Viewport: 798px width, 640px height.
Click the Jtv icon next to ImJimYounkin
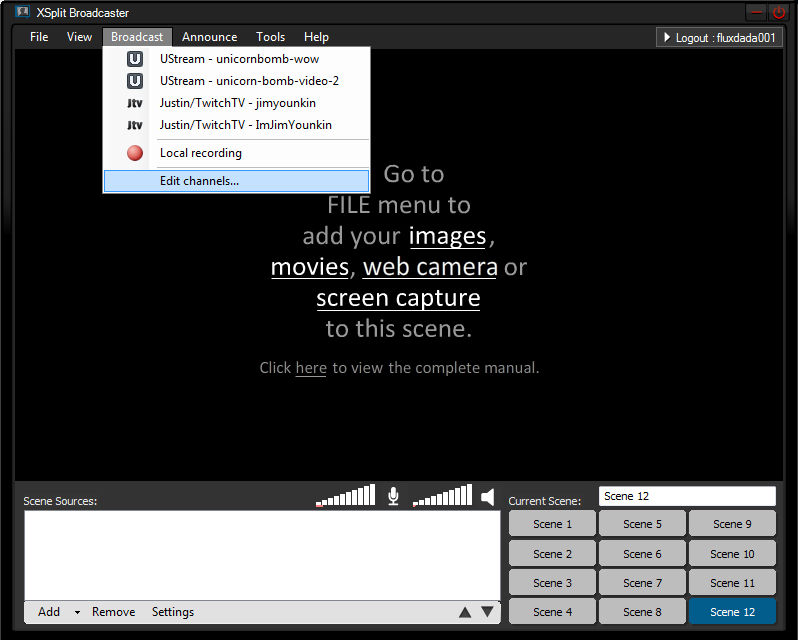click(x=135, y=125)
